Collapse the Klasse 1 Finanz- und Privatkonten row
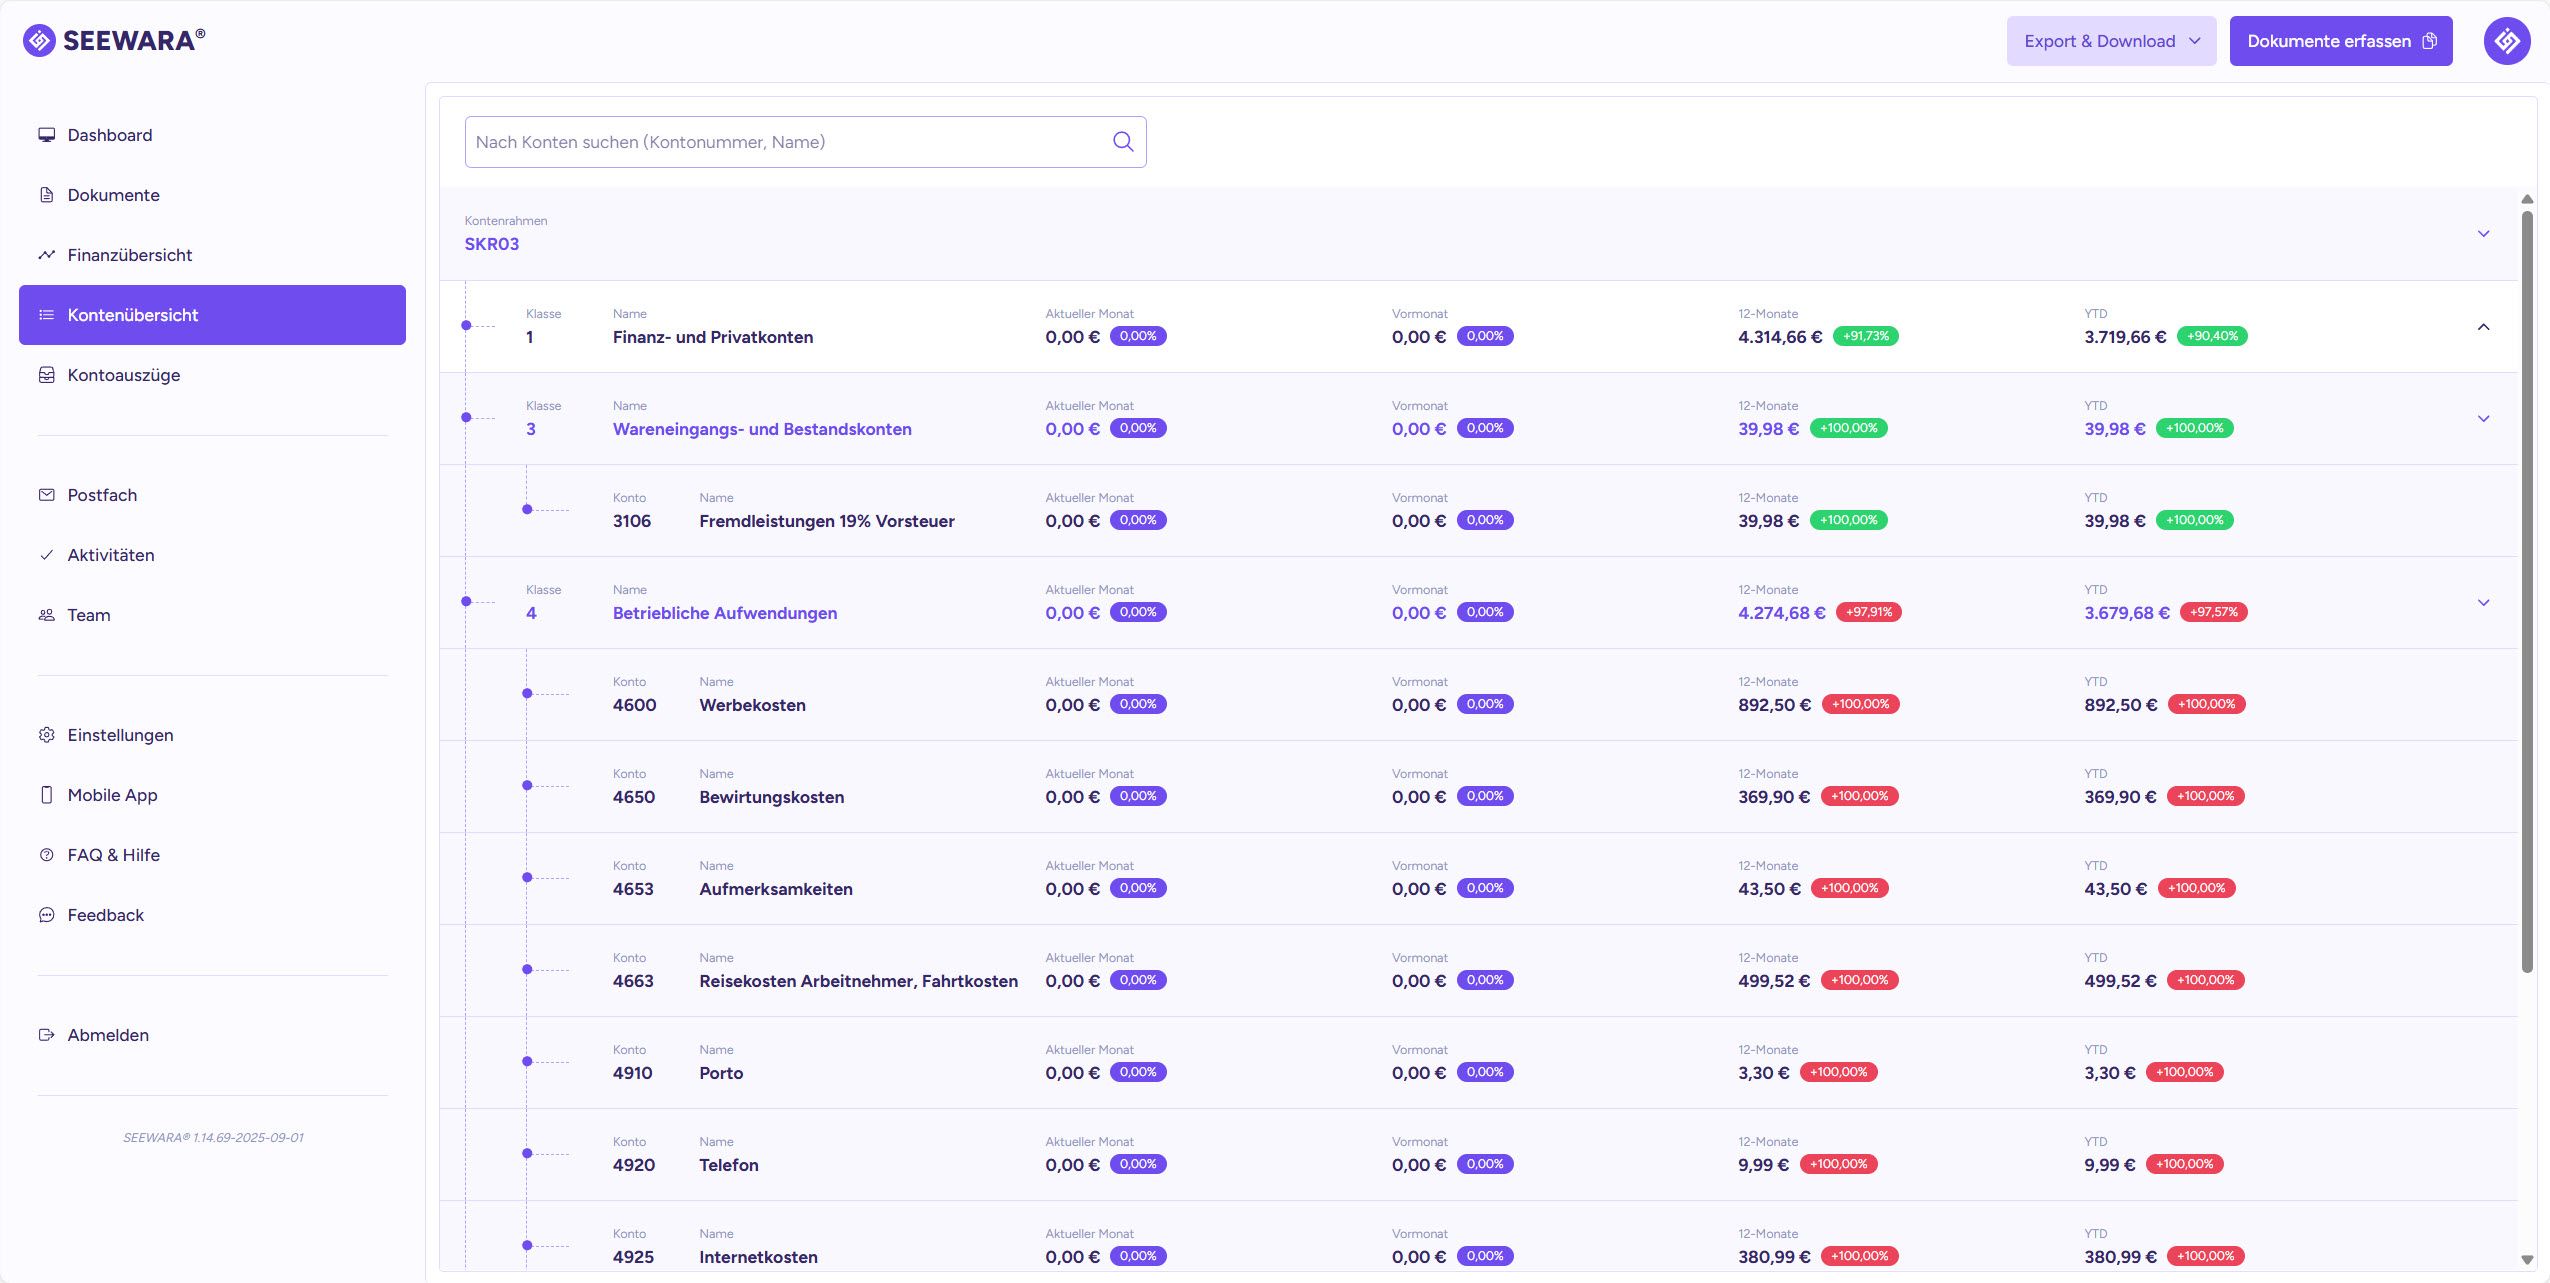The height and width of the screenshot is (1283, 2550). click(2483, 327)
